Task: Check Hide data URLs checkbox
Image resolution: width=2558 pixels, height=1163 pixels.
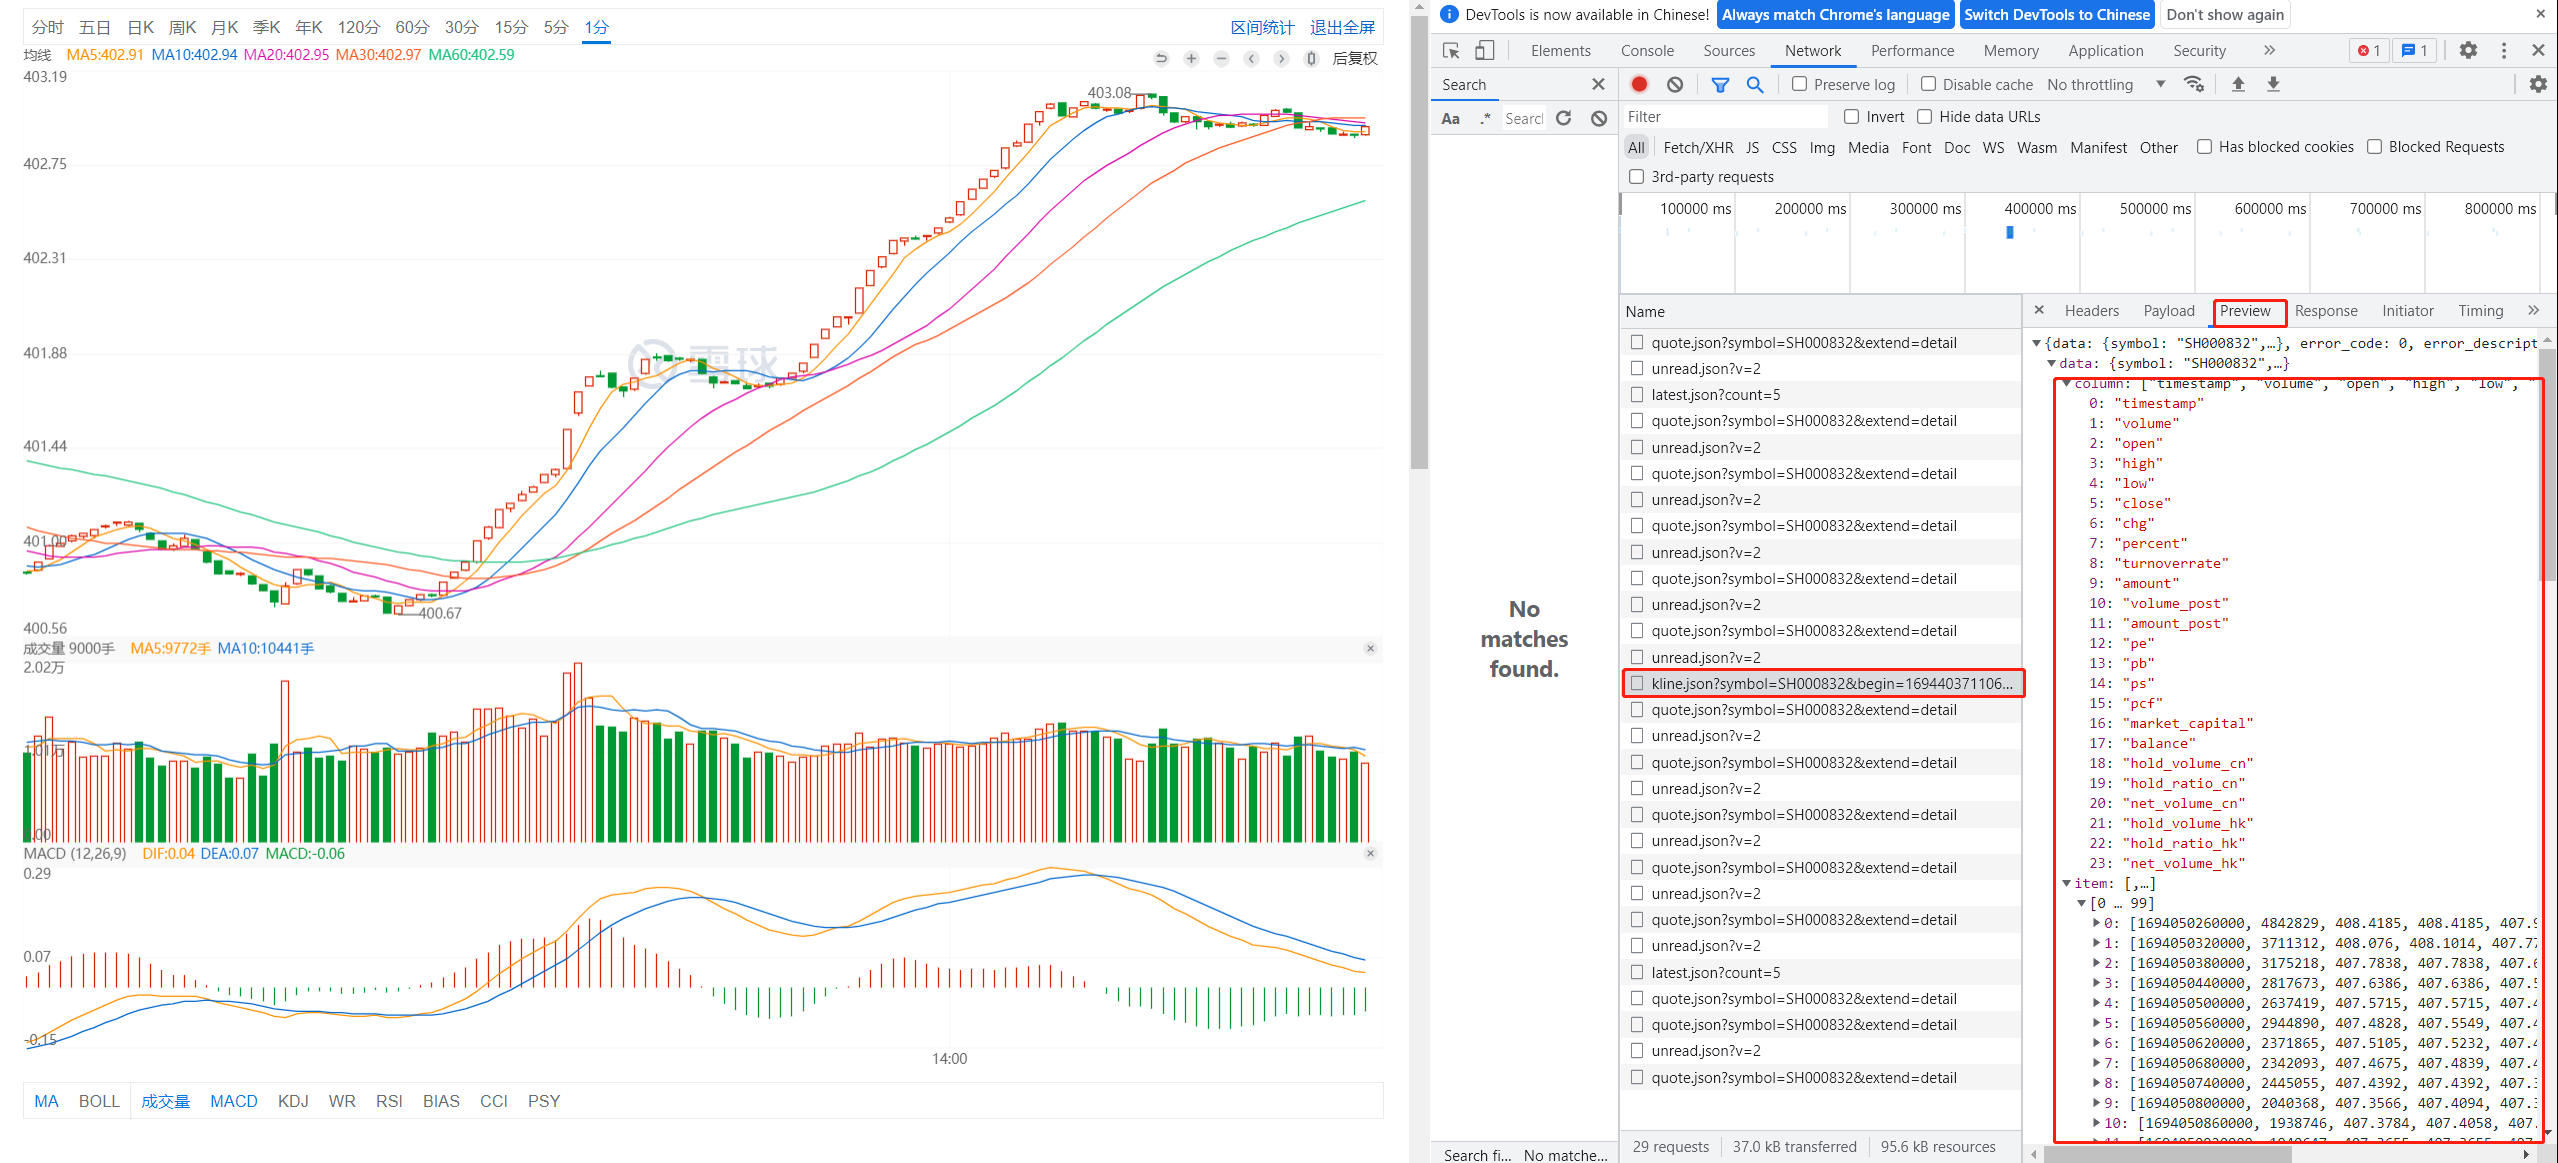Action: [1924, 117]
